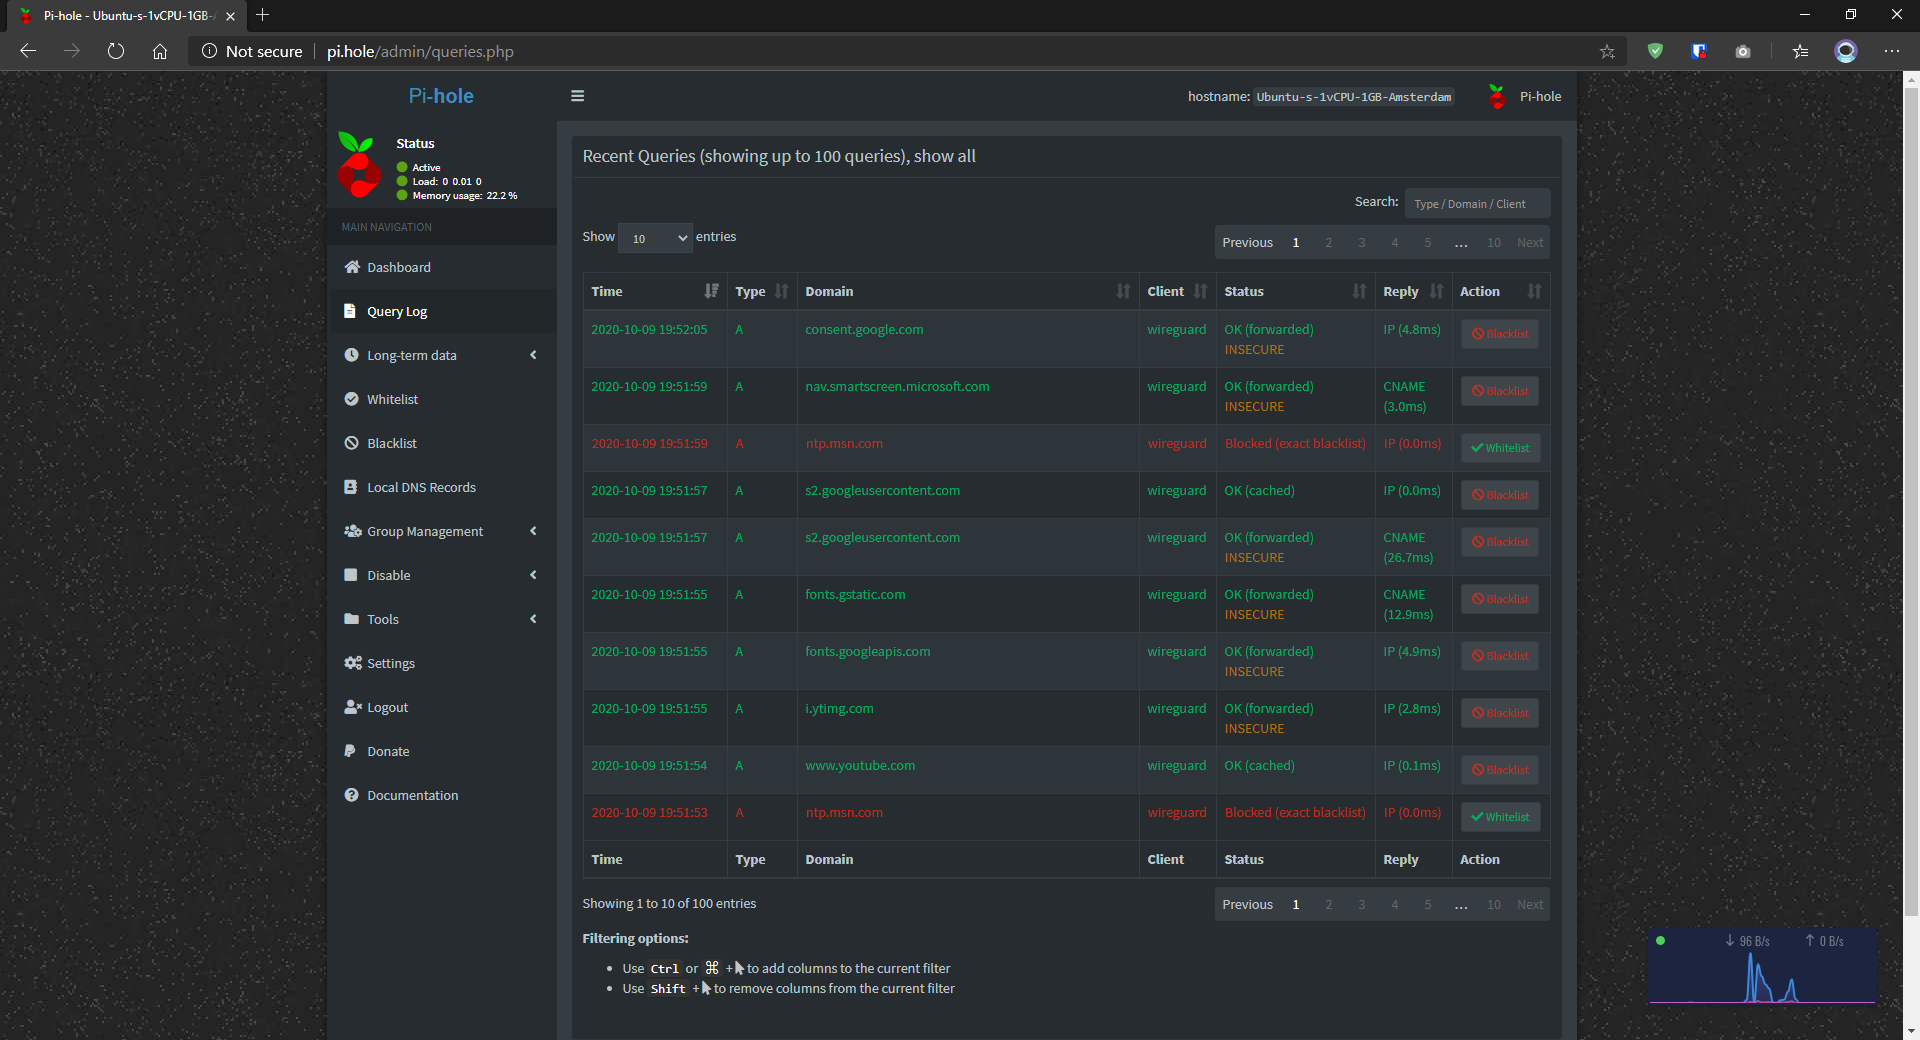Click the Settings gears icon in sidebar
Image resolution: width=1920 pixels, height=1040 pixels.
pyautogui.click(x=352, y=663)
